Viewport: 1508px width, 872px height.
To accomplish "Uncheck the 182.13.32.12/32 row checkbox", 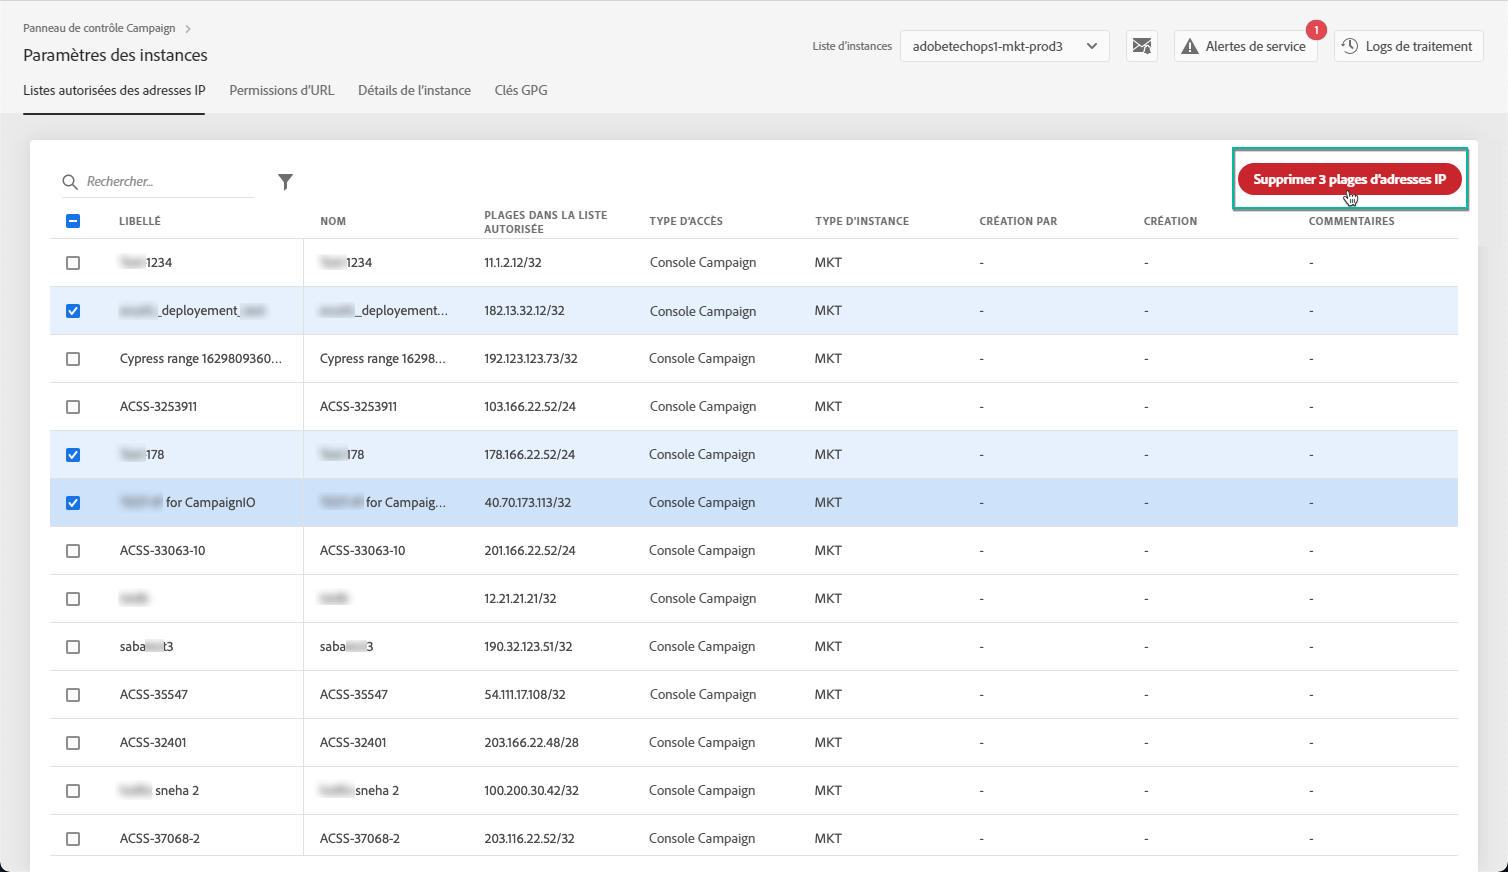I will point(73,311).
